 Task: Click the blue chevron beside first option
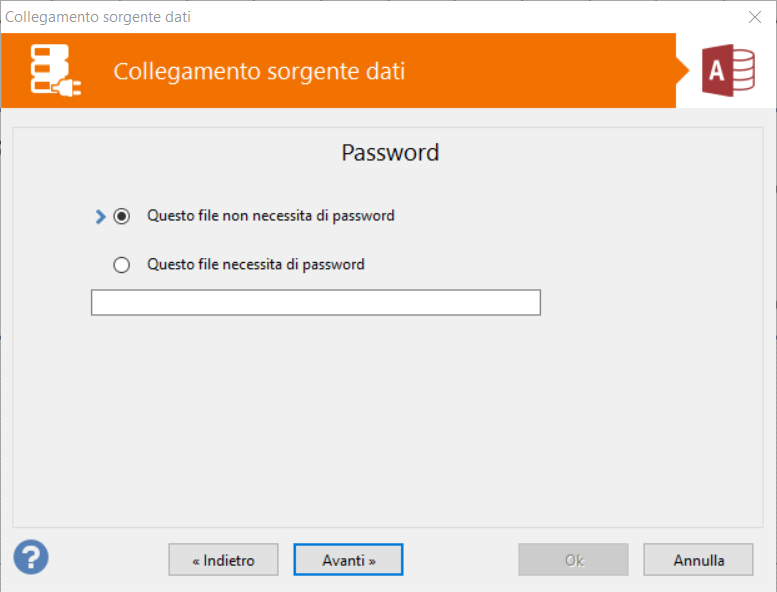(100, 216)
